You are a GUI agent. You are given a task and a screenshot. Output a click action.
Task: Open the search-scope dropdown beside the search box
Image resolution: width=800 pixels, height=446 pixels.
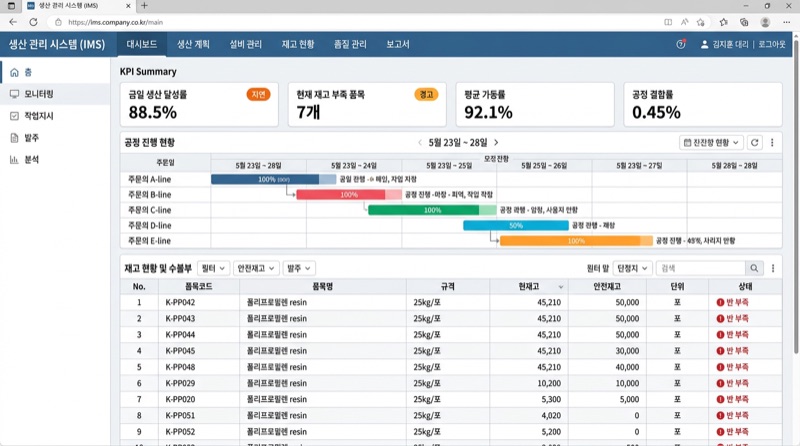632,268
